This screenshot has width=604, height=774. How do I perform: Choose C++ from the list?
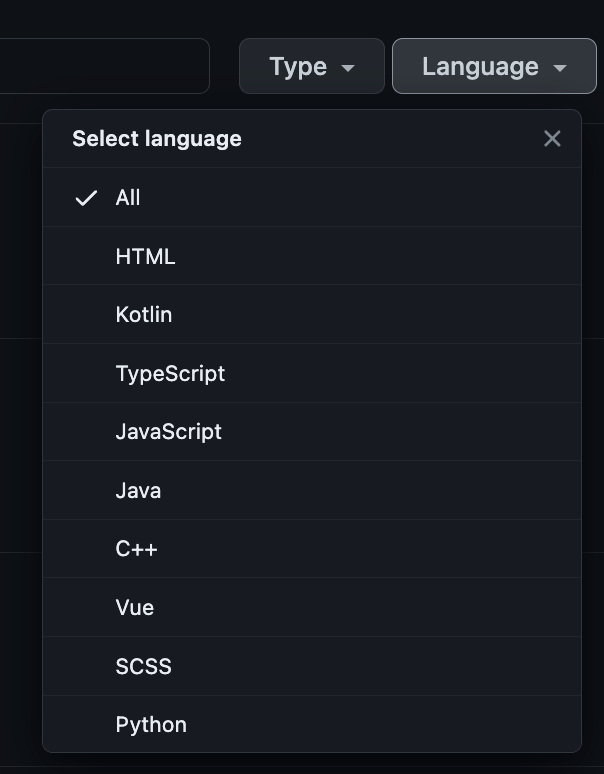coord(136,549)
